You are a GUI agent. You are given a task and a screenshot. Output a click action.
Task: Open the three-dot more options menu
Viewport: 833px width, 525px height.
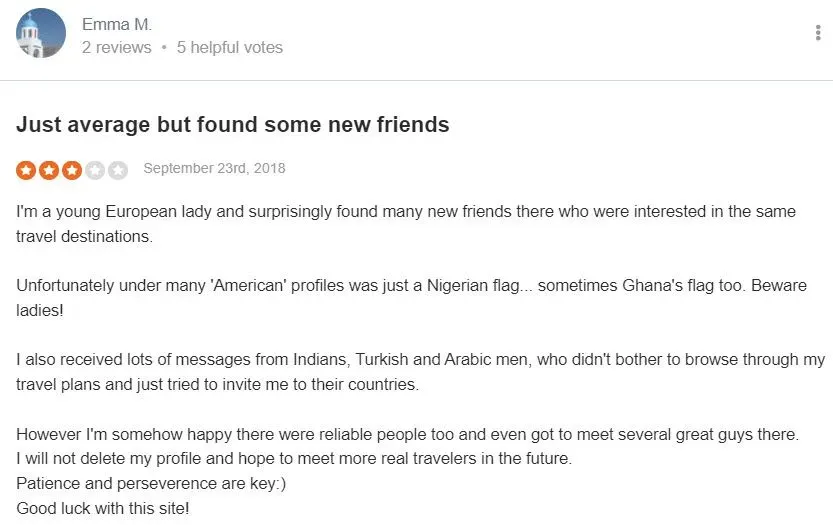coord(818,33)
